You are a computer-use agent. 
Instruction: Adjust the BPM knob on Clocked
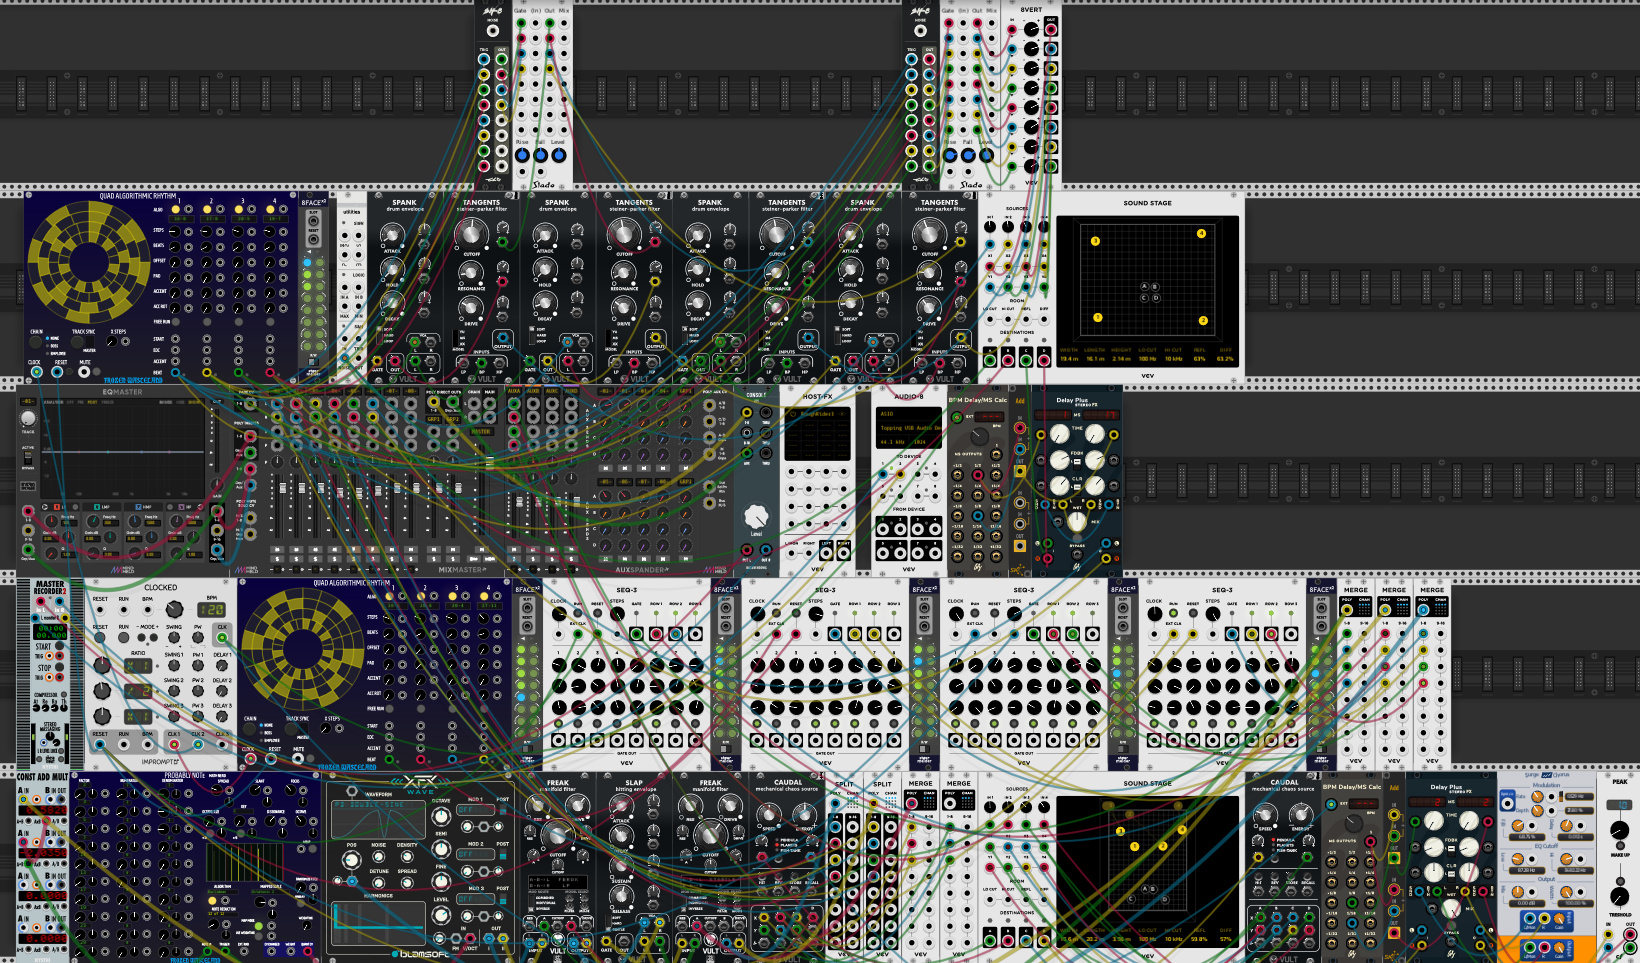(174, 609)
